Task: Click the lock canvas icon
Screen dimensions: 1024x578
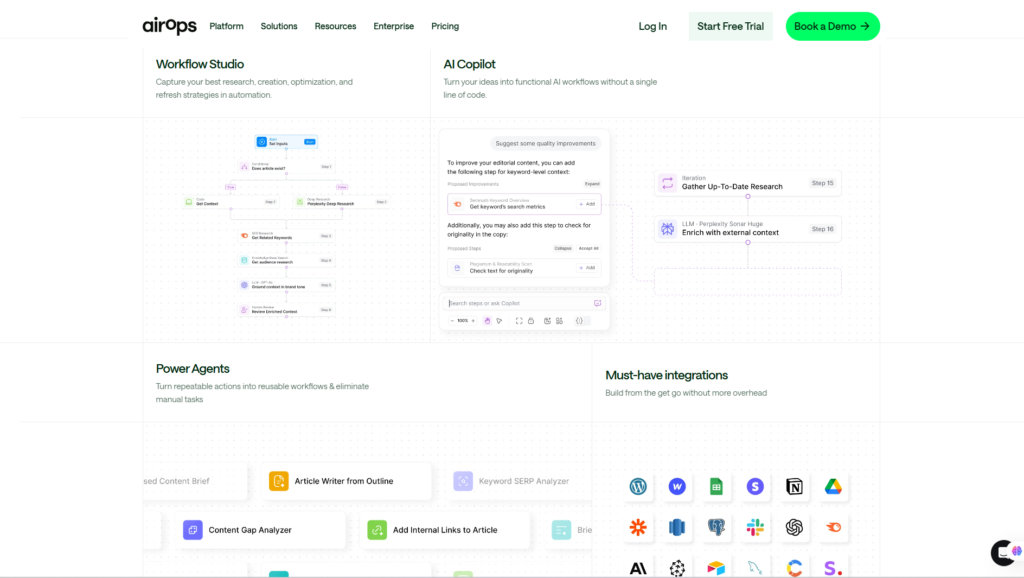Action: [x=531, y=321]
